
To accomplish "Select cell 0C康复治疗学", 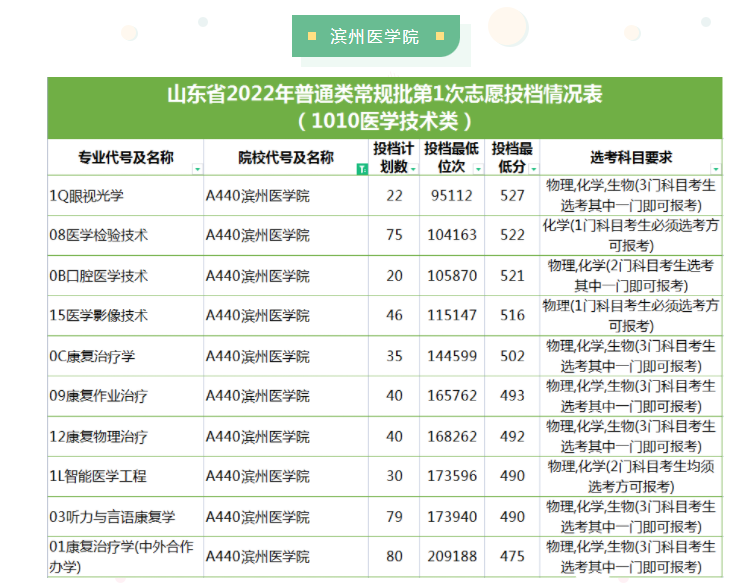I will 125,356.
